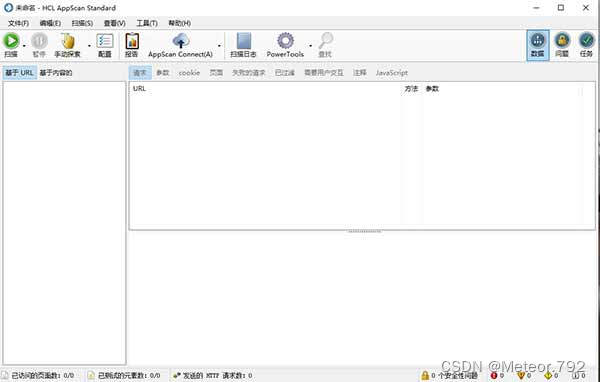The height and width of the screenshot is (382, 600).
Task: Open Manual Explore (手动探索) hand icon
Action: (x=67, y=41)
